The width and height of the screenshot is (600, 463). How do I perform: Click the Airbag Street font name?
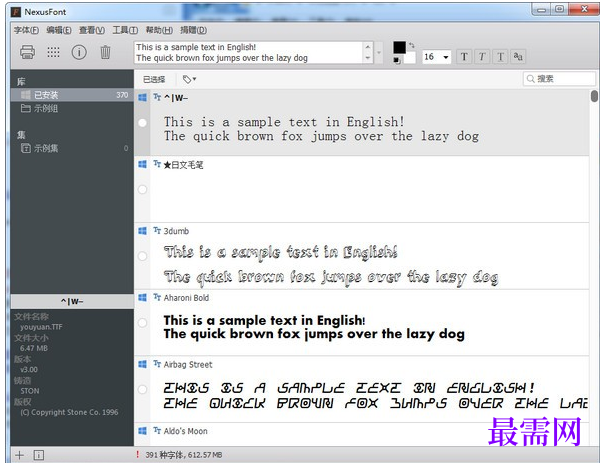pos(188,365)
